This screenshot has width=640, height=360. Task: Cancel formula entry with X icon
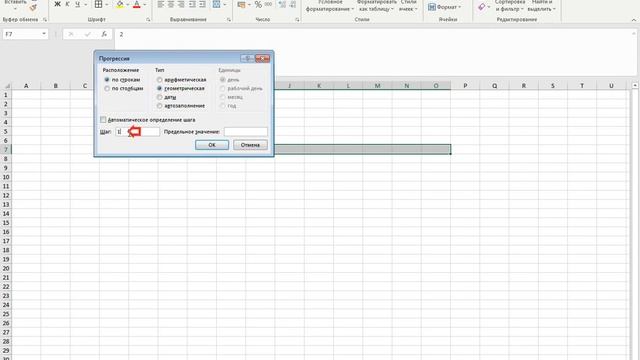pos(71,34)
